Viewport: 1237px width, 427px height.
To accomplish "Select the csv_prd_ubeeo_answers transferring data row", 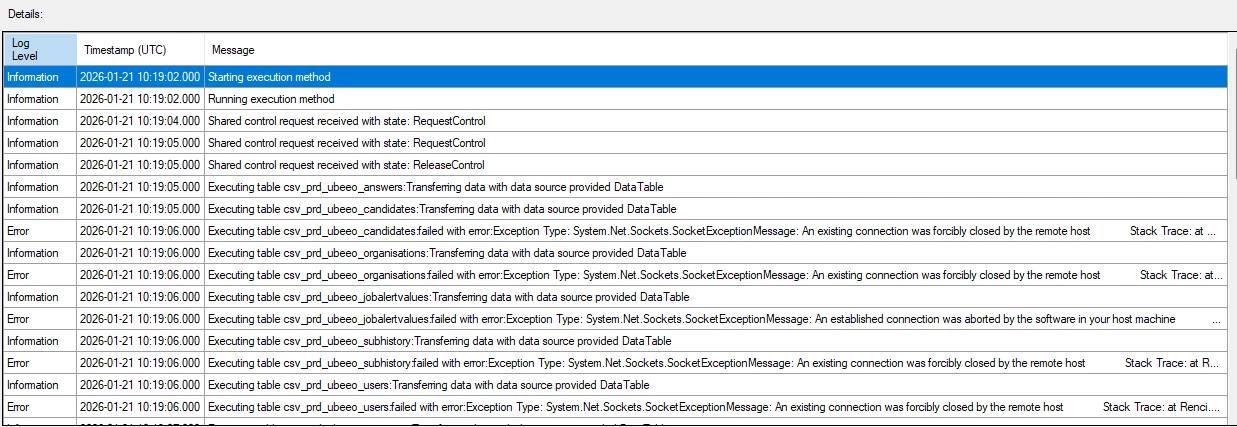I will pos(435,187).
